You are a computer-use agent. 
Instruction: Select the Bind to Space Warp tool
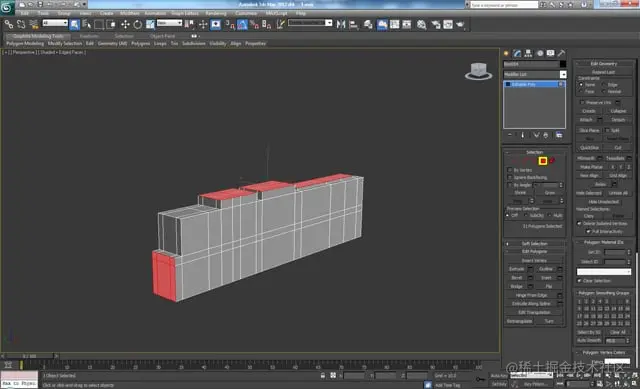coord(34,24)
